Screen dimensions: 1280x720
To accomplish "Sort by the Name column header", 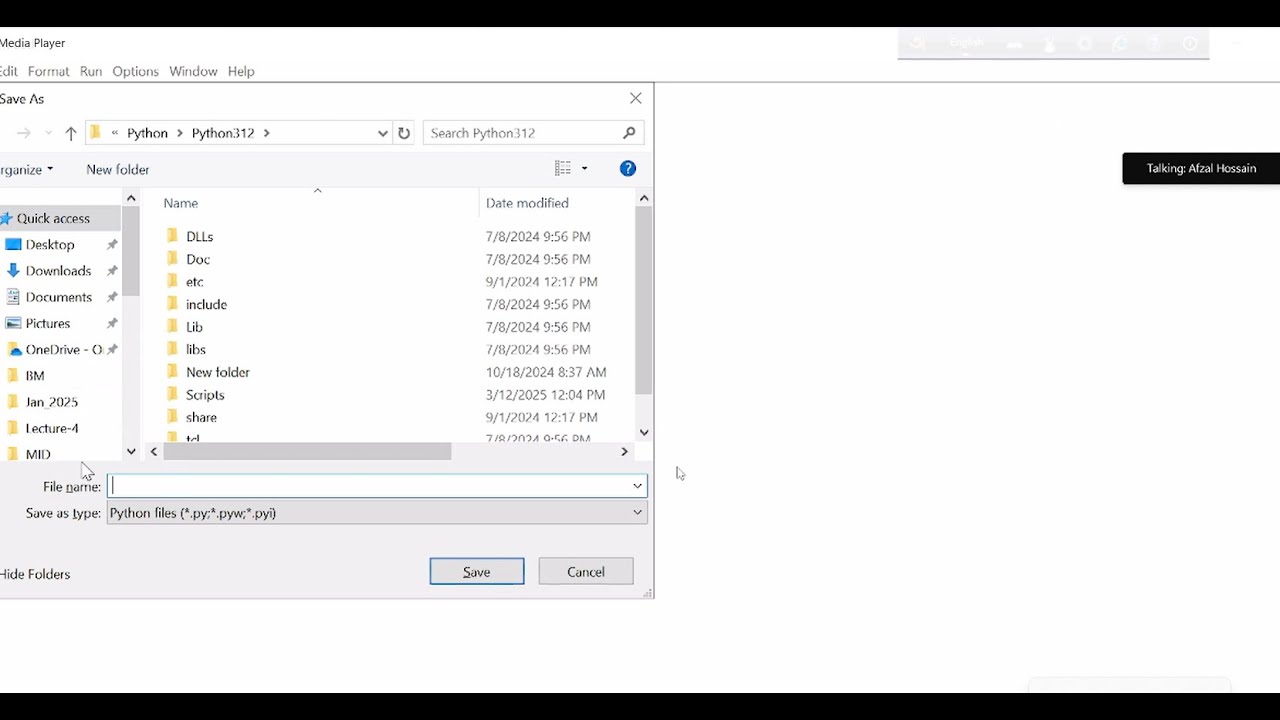I will coord(181,203).
